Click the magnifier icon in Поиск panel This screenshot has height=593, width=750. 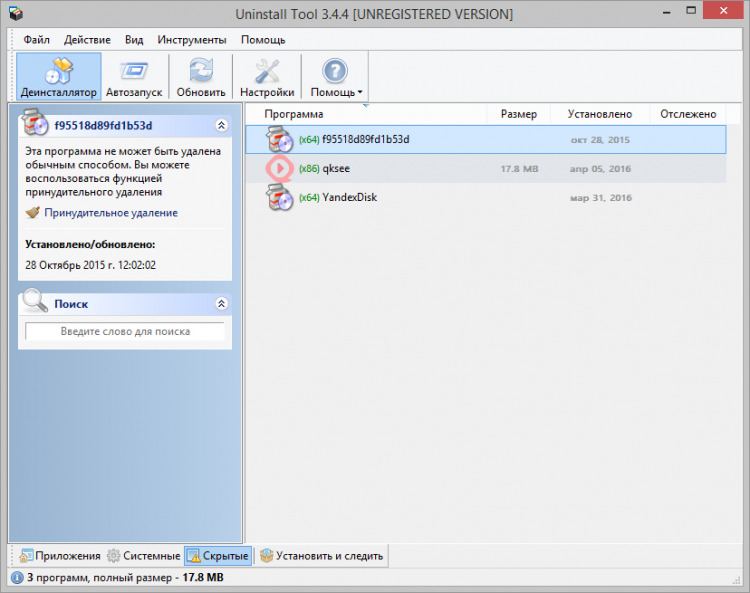point(35,300)
